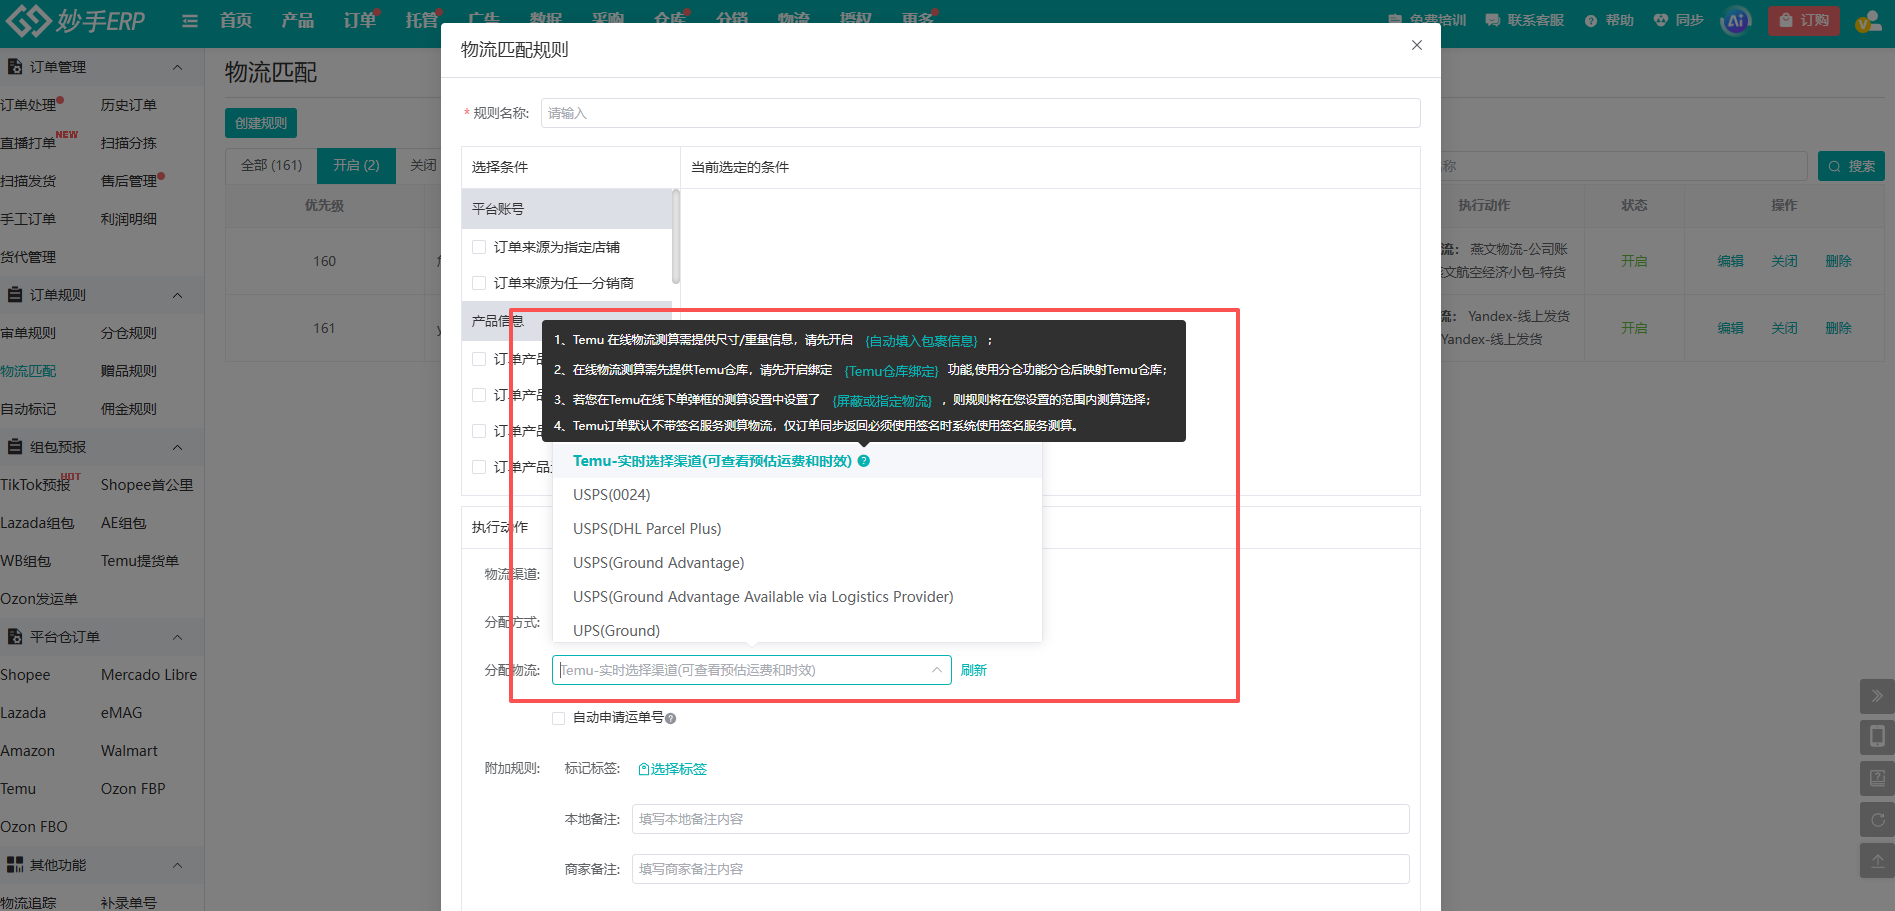
Task: Click the 刷新 link beside 分配物流
Action: point(974,670)
